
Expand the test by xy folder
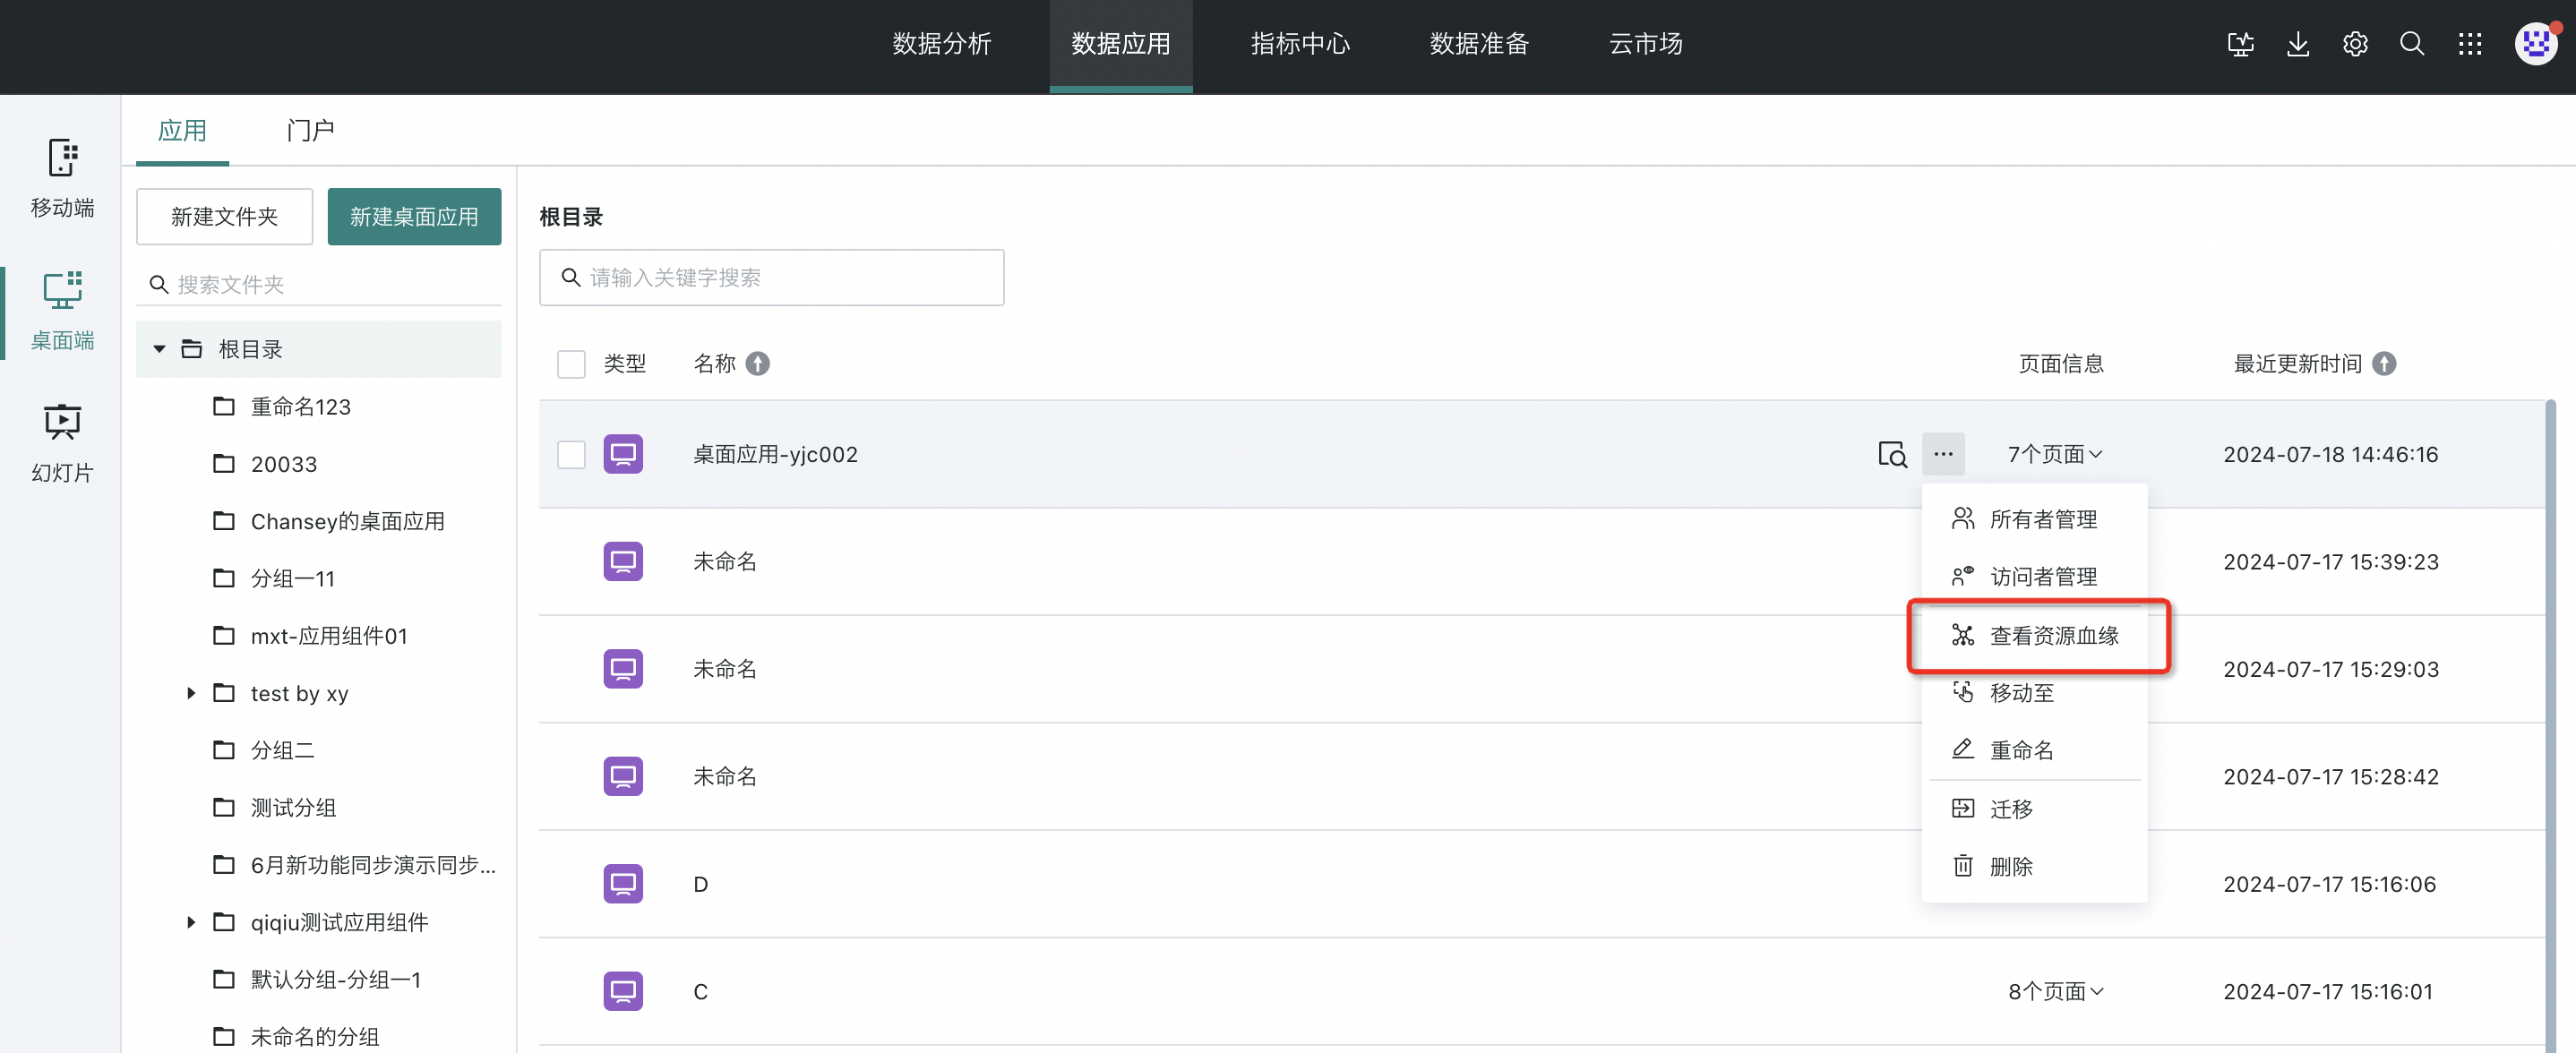[x=191, y=693]
